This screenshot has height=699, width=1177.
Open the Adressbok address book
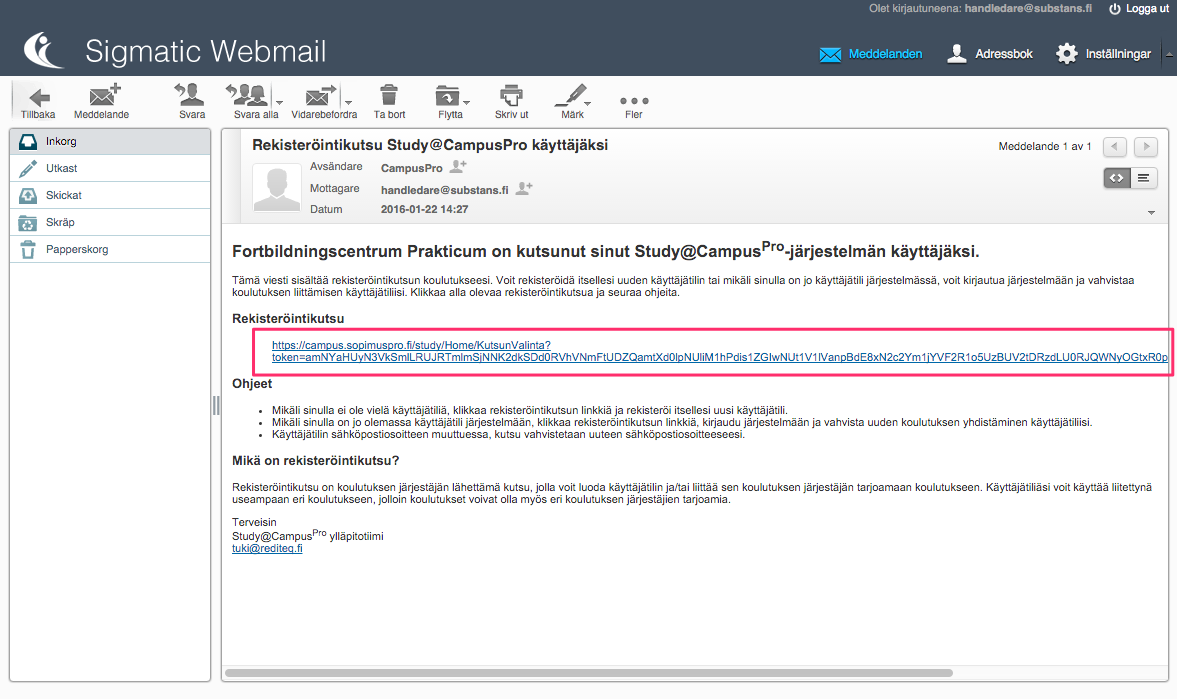[989, 54]
